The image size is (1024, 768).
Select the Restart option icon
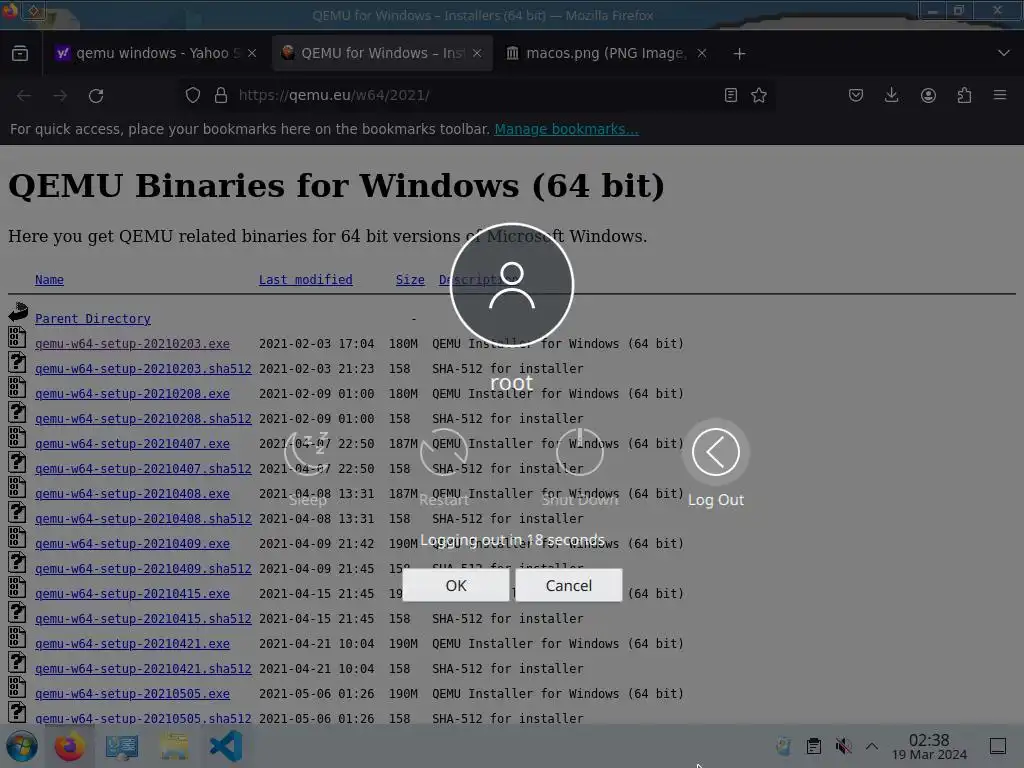tap(444, 452)
